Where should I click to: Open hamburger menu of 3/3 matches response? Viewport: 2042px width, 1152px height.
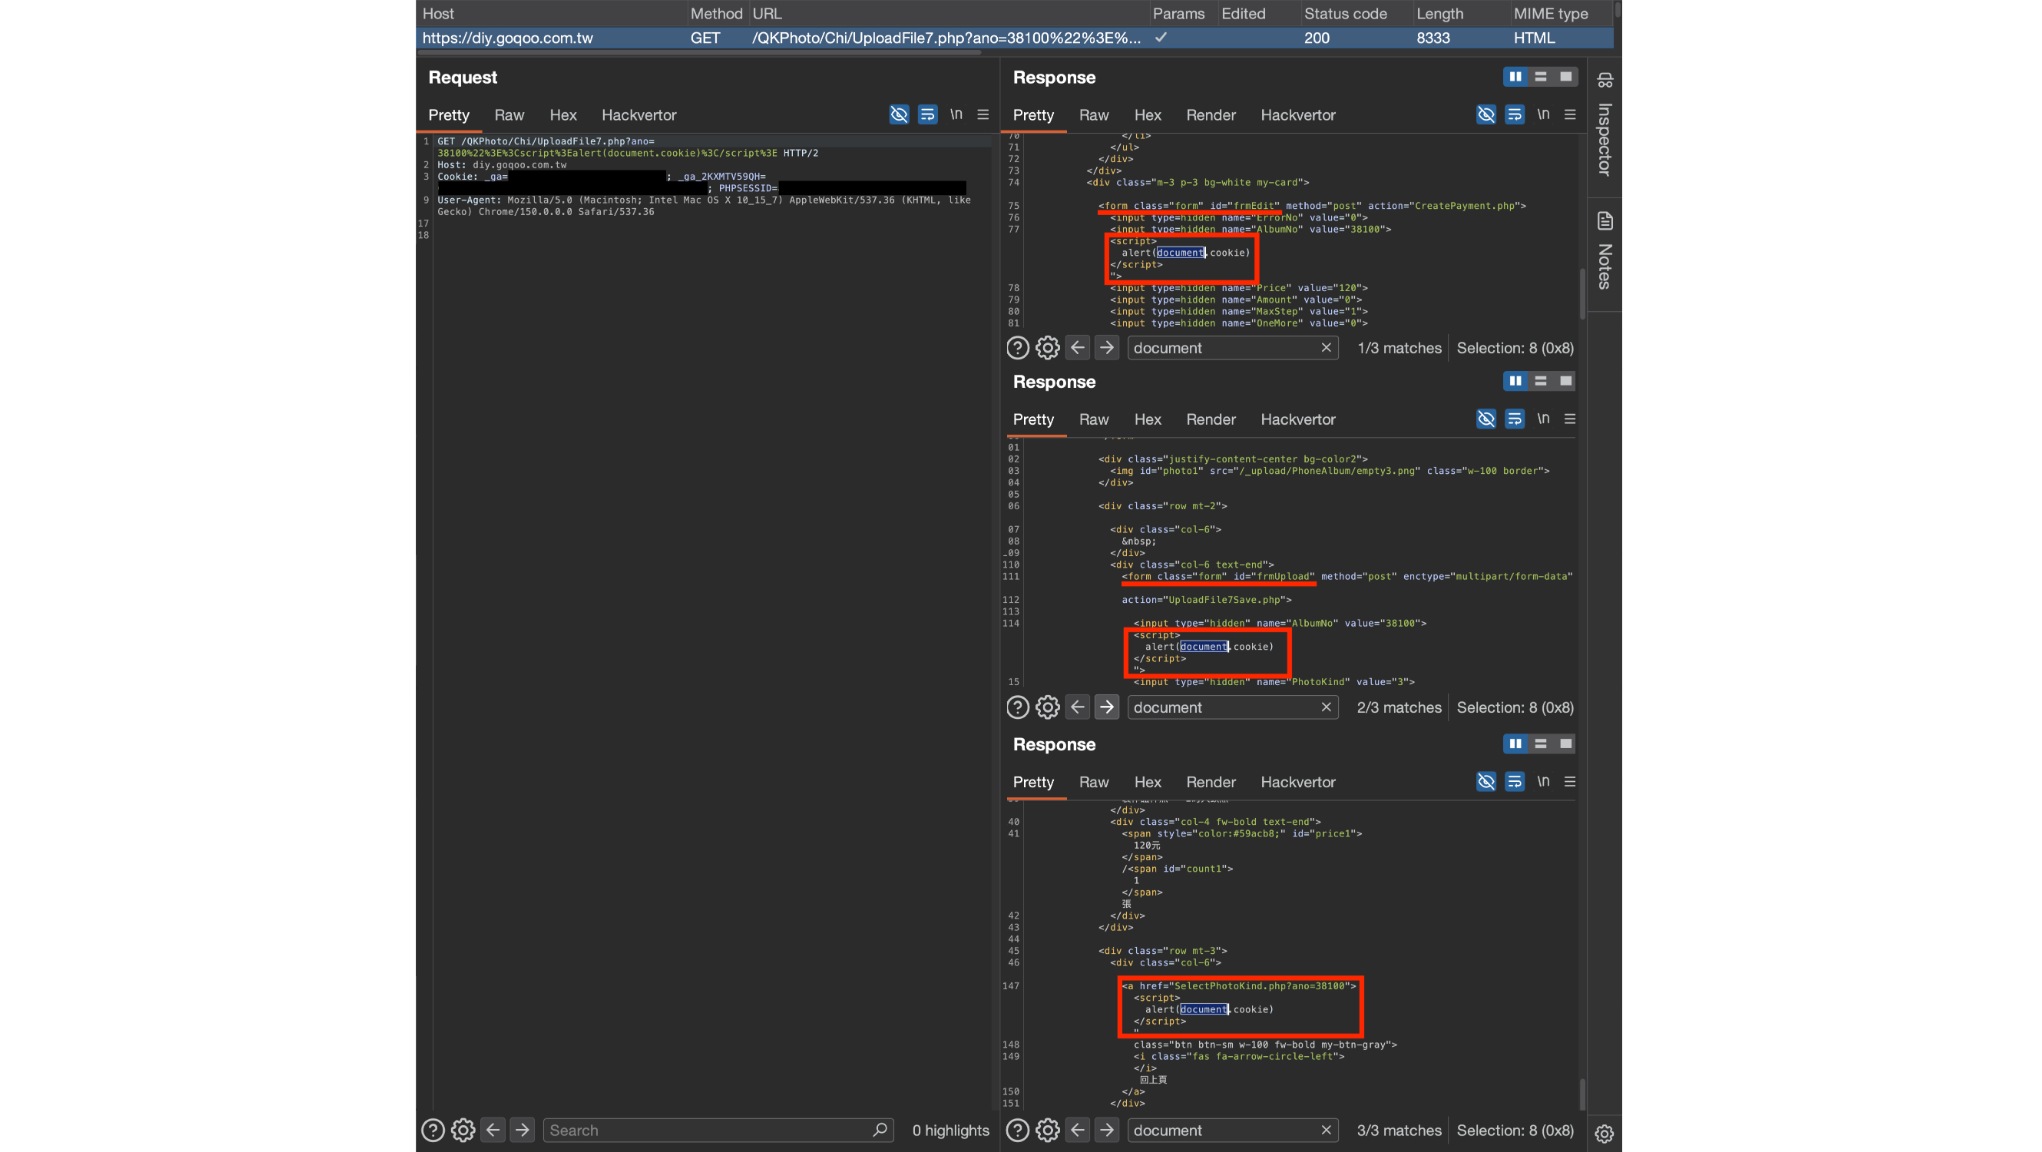click(1570, 782)
